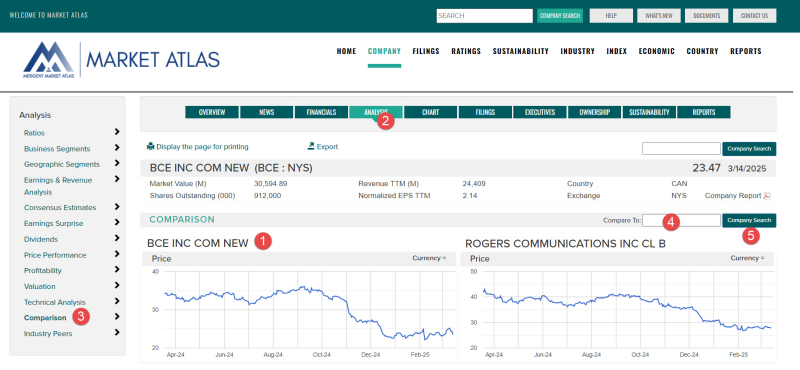The image size is (800, 370).
Task: Open the Index menu
Action: [x=616, y=51]
